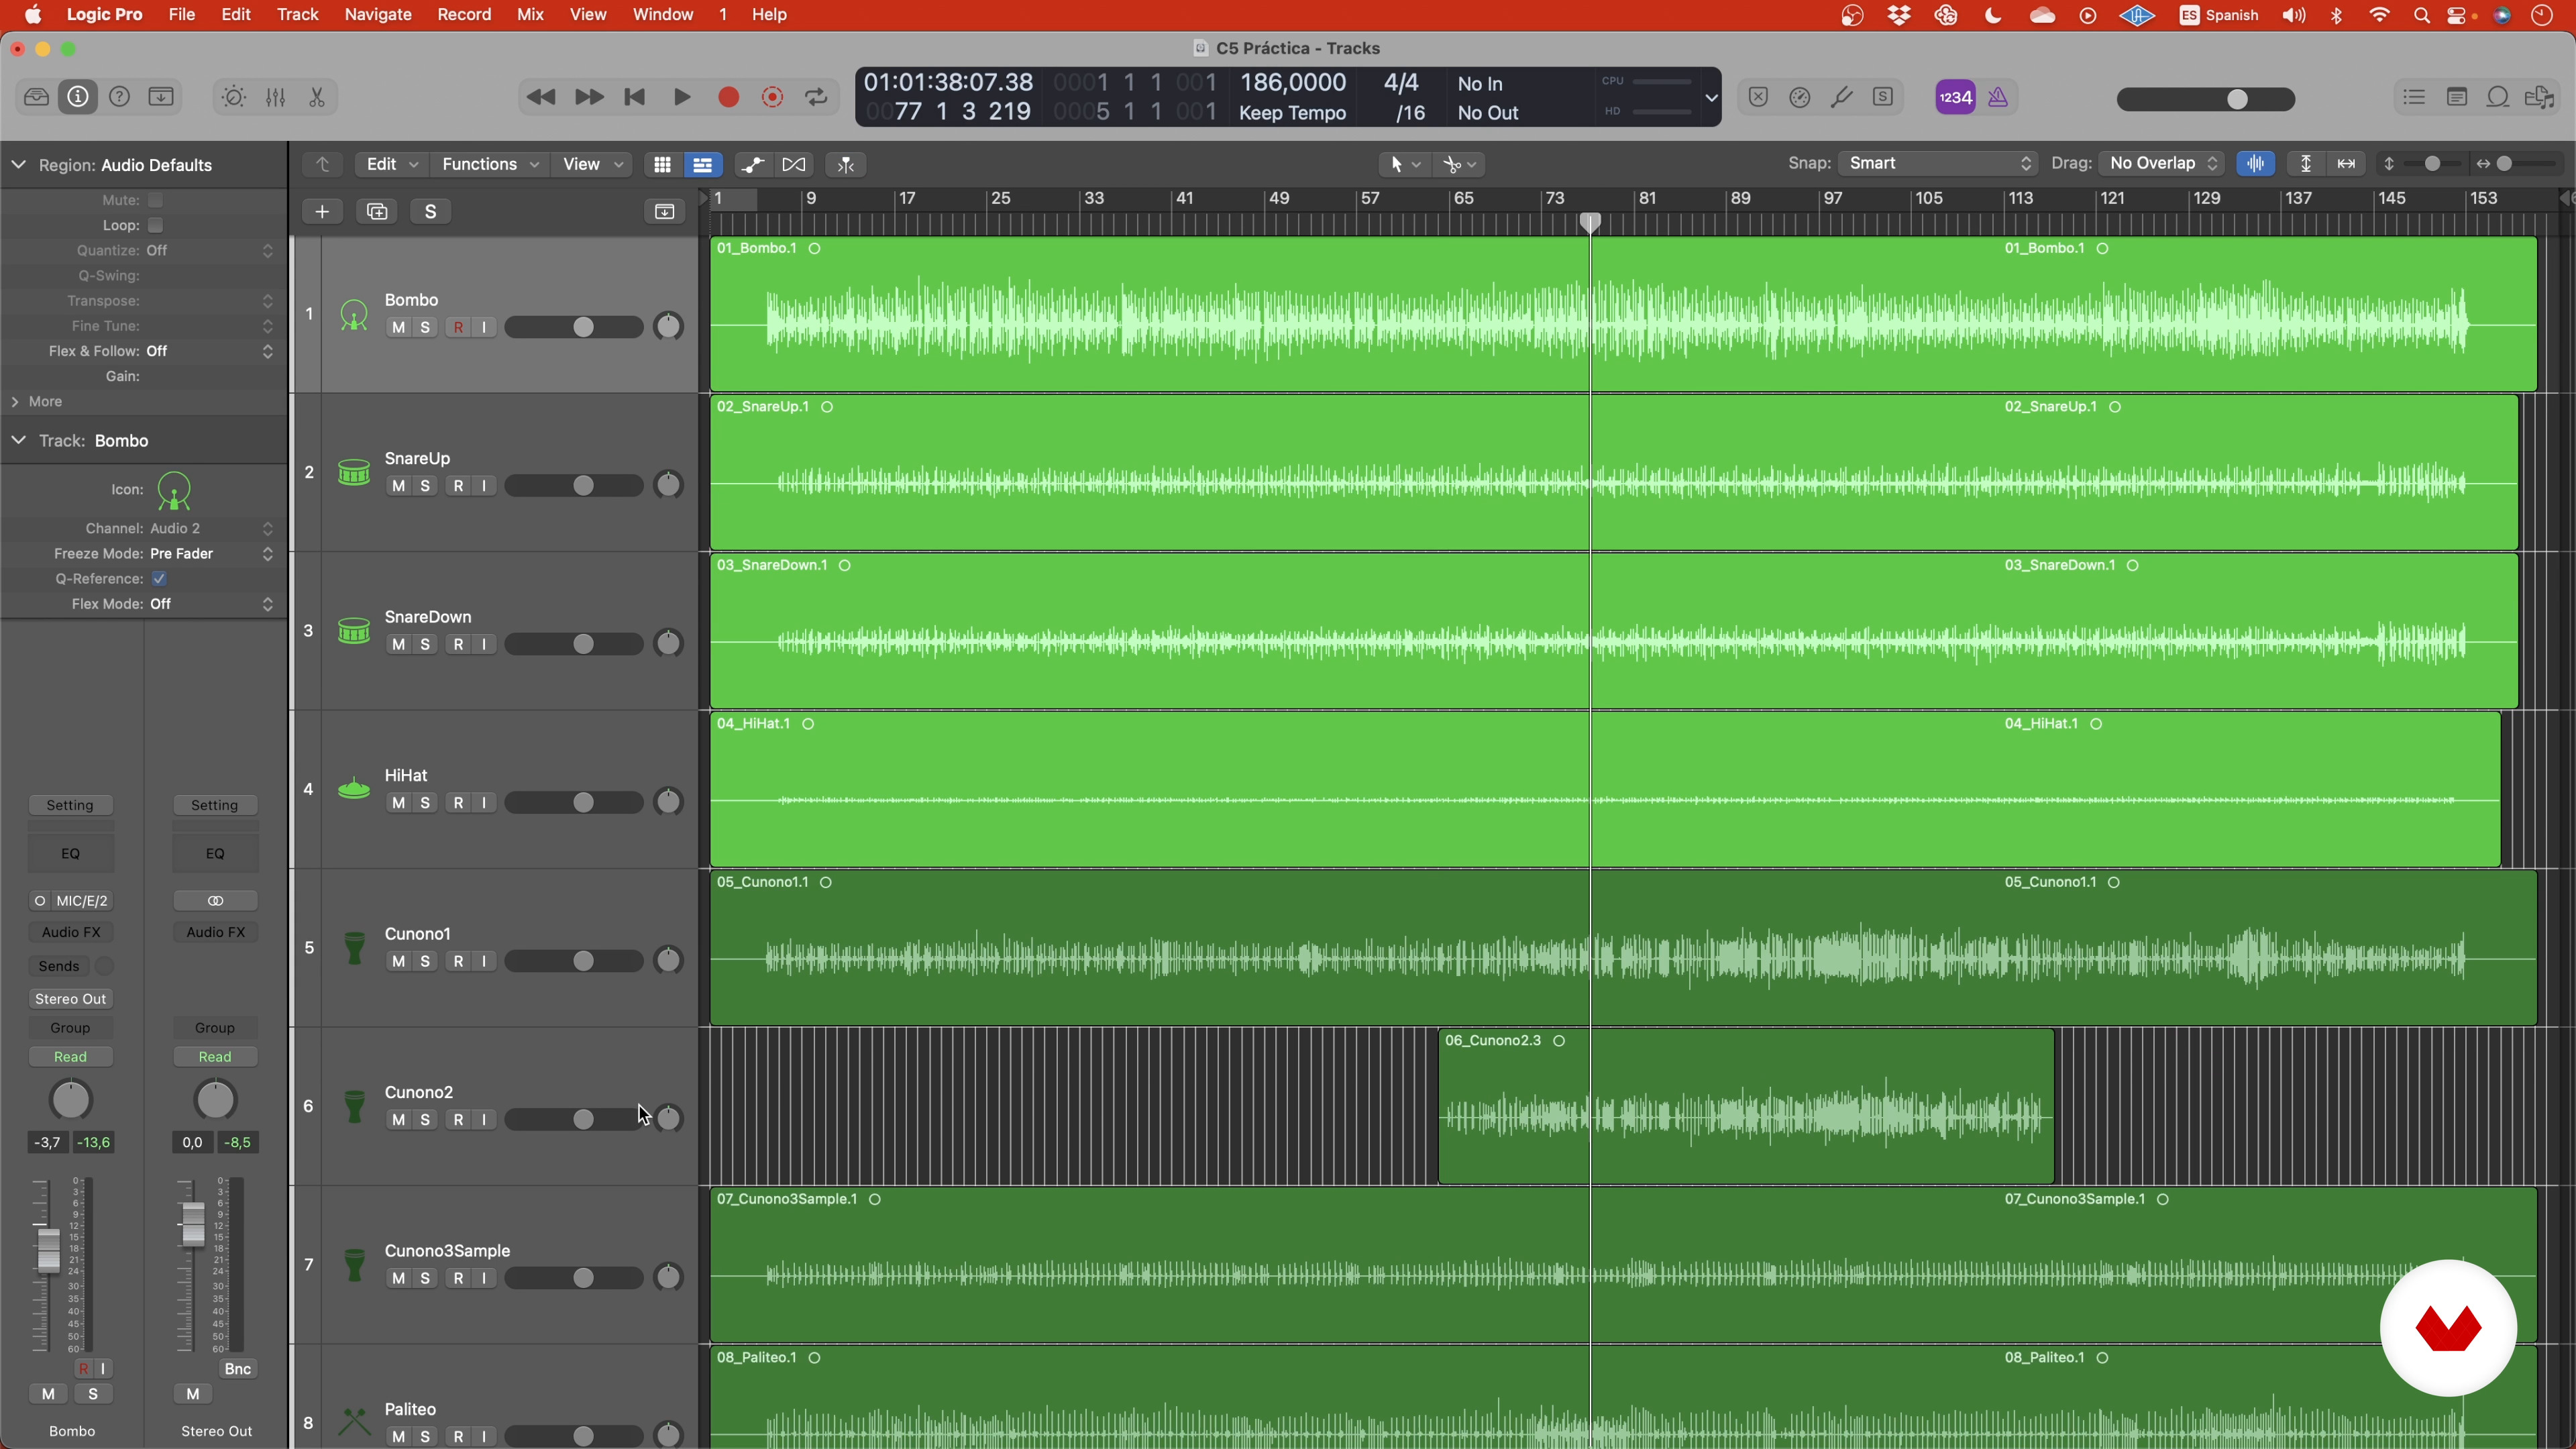2576x1449 pixels.
Task: Expand the More disclosure triangle
Action: point(15,402)
